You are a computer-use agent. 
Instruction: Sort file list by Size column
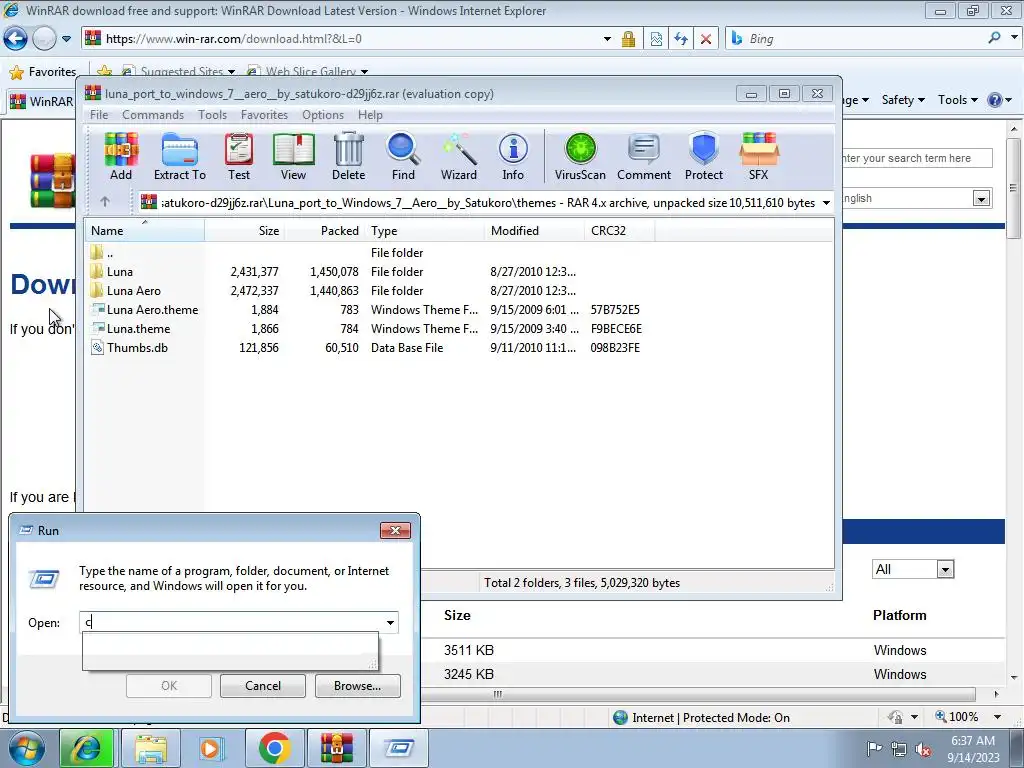[x=244, y=231]
